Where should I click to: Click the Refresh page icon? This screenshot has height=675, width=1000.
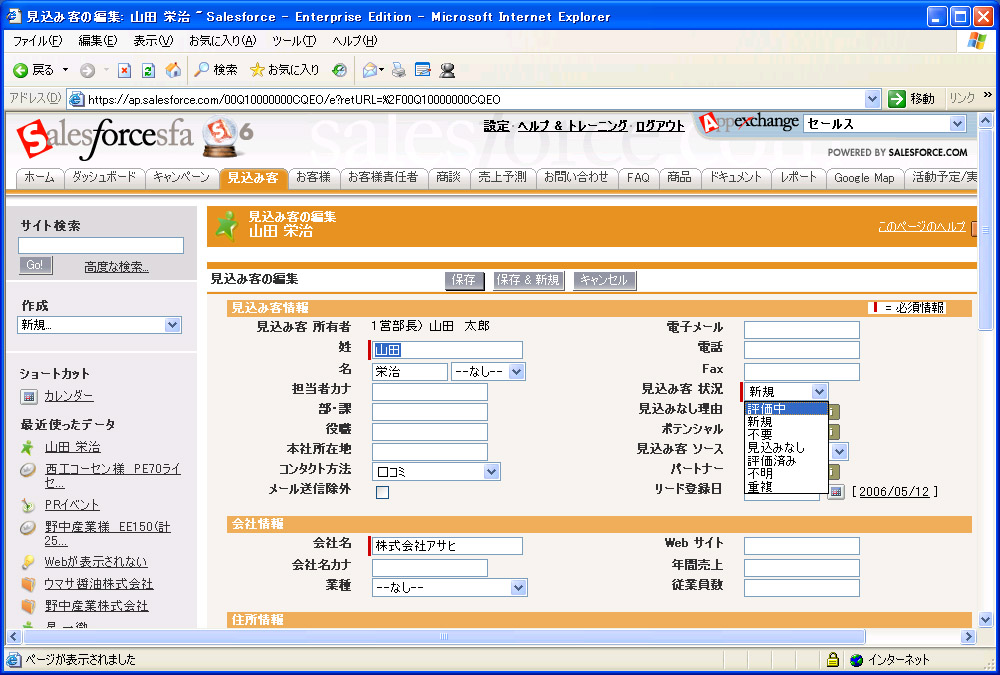click(148, 70)
